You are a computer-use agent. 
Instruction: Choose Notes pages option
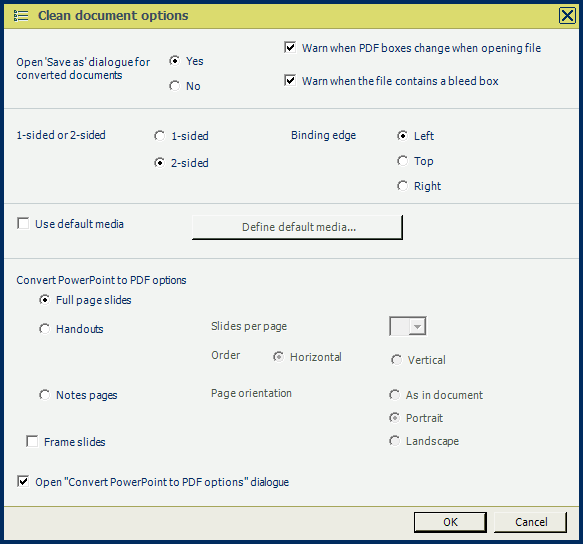[45, 395]
